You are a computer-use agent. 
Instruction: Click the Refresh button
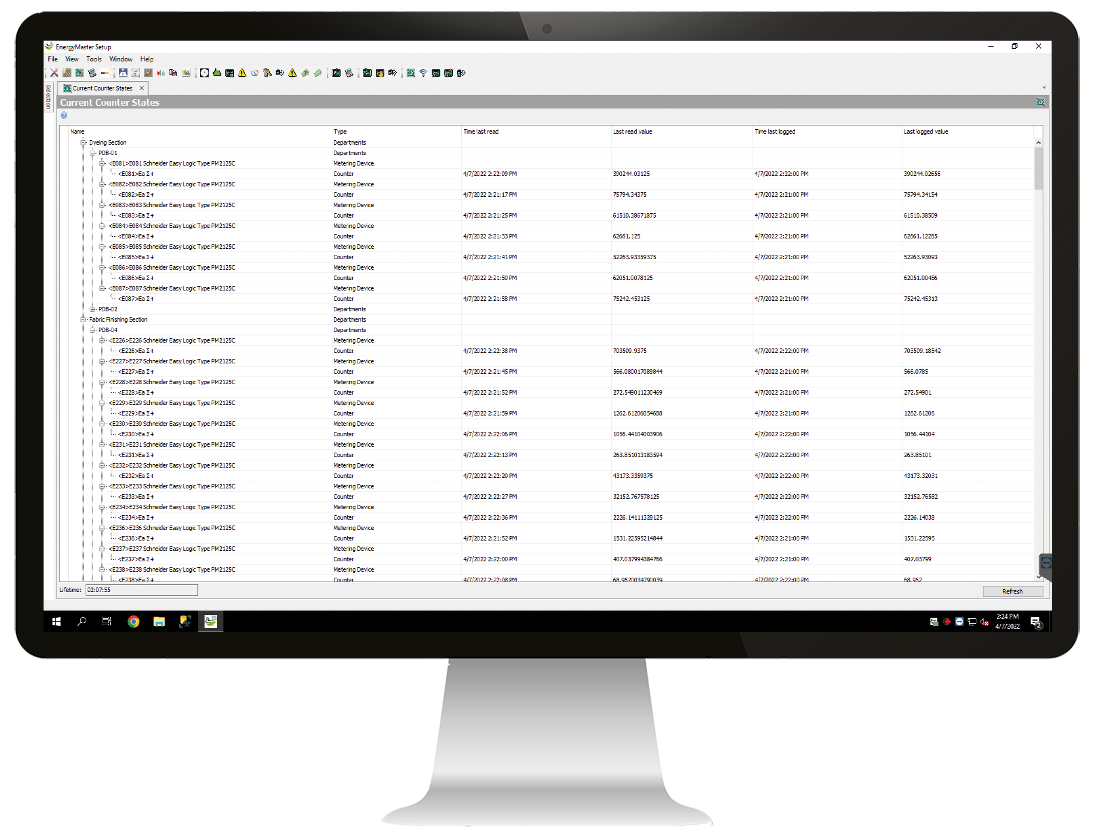click(1012, 591)
